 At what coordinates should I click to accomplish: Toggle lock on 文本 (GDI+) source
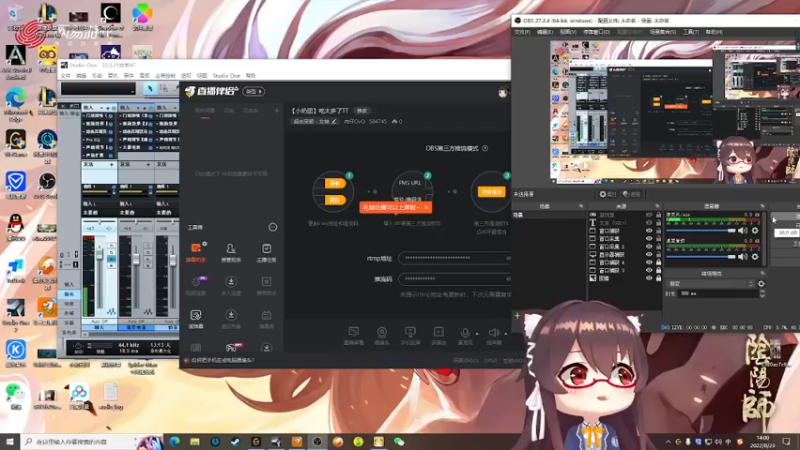tap(658, 223)
